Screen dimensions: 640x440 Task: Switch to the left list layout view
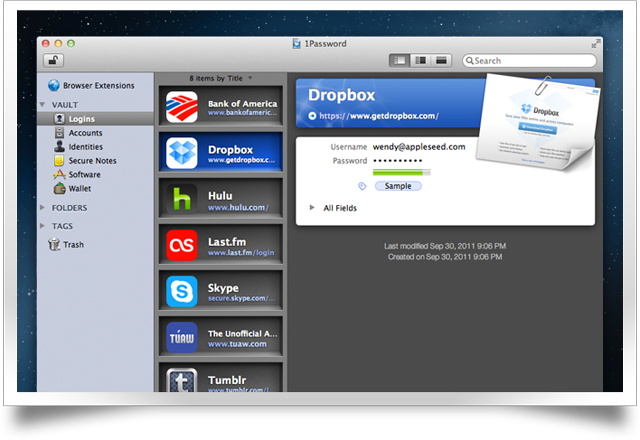tap(399, 61)
